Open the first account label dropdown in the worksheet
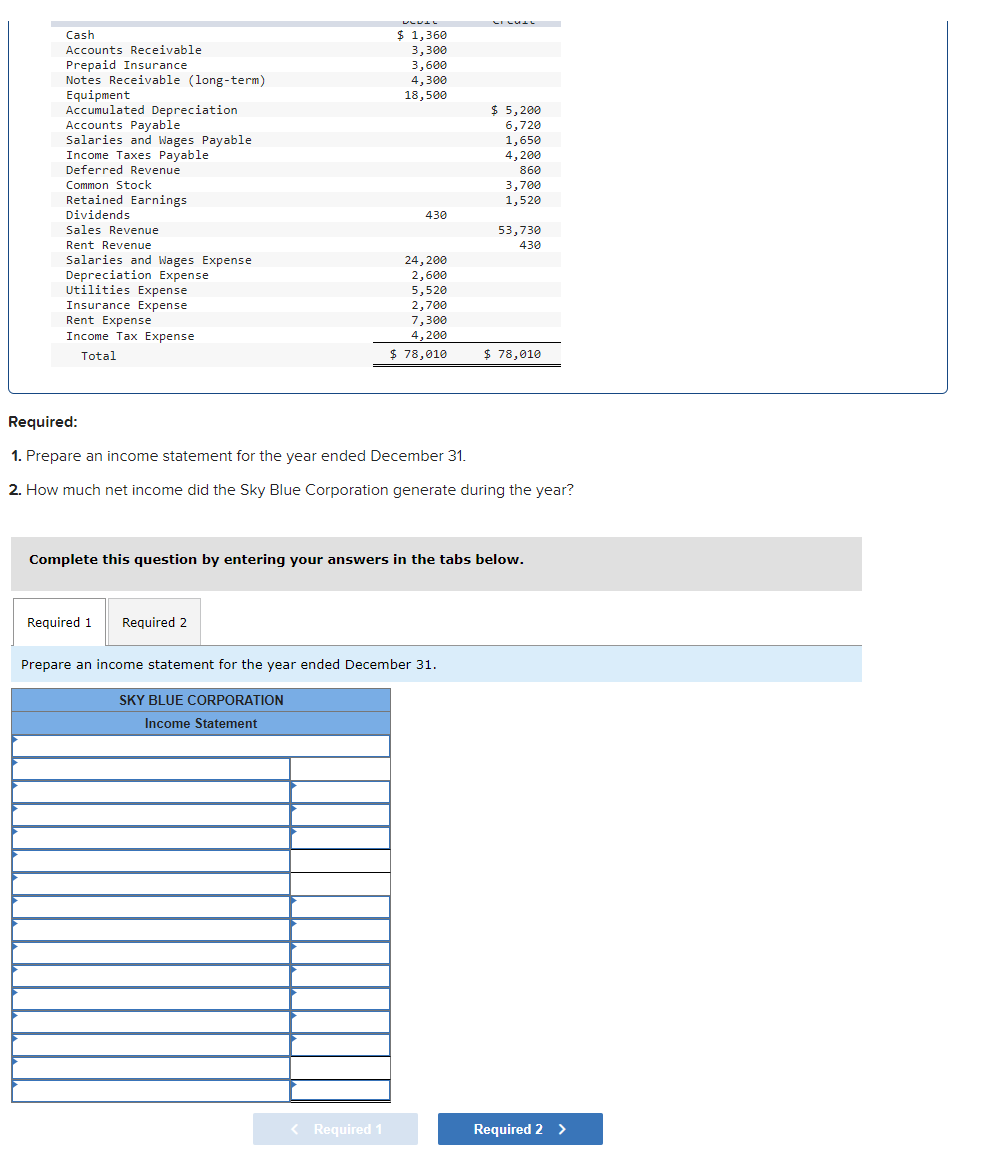The width and height of the screenshot is (1006, 1152). (150, 768)
